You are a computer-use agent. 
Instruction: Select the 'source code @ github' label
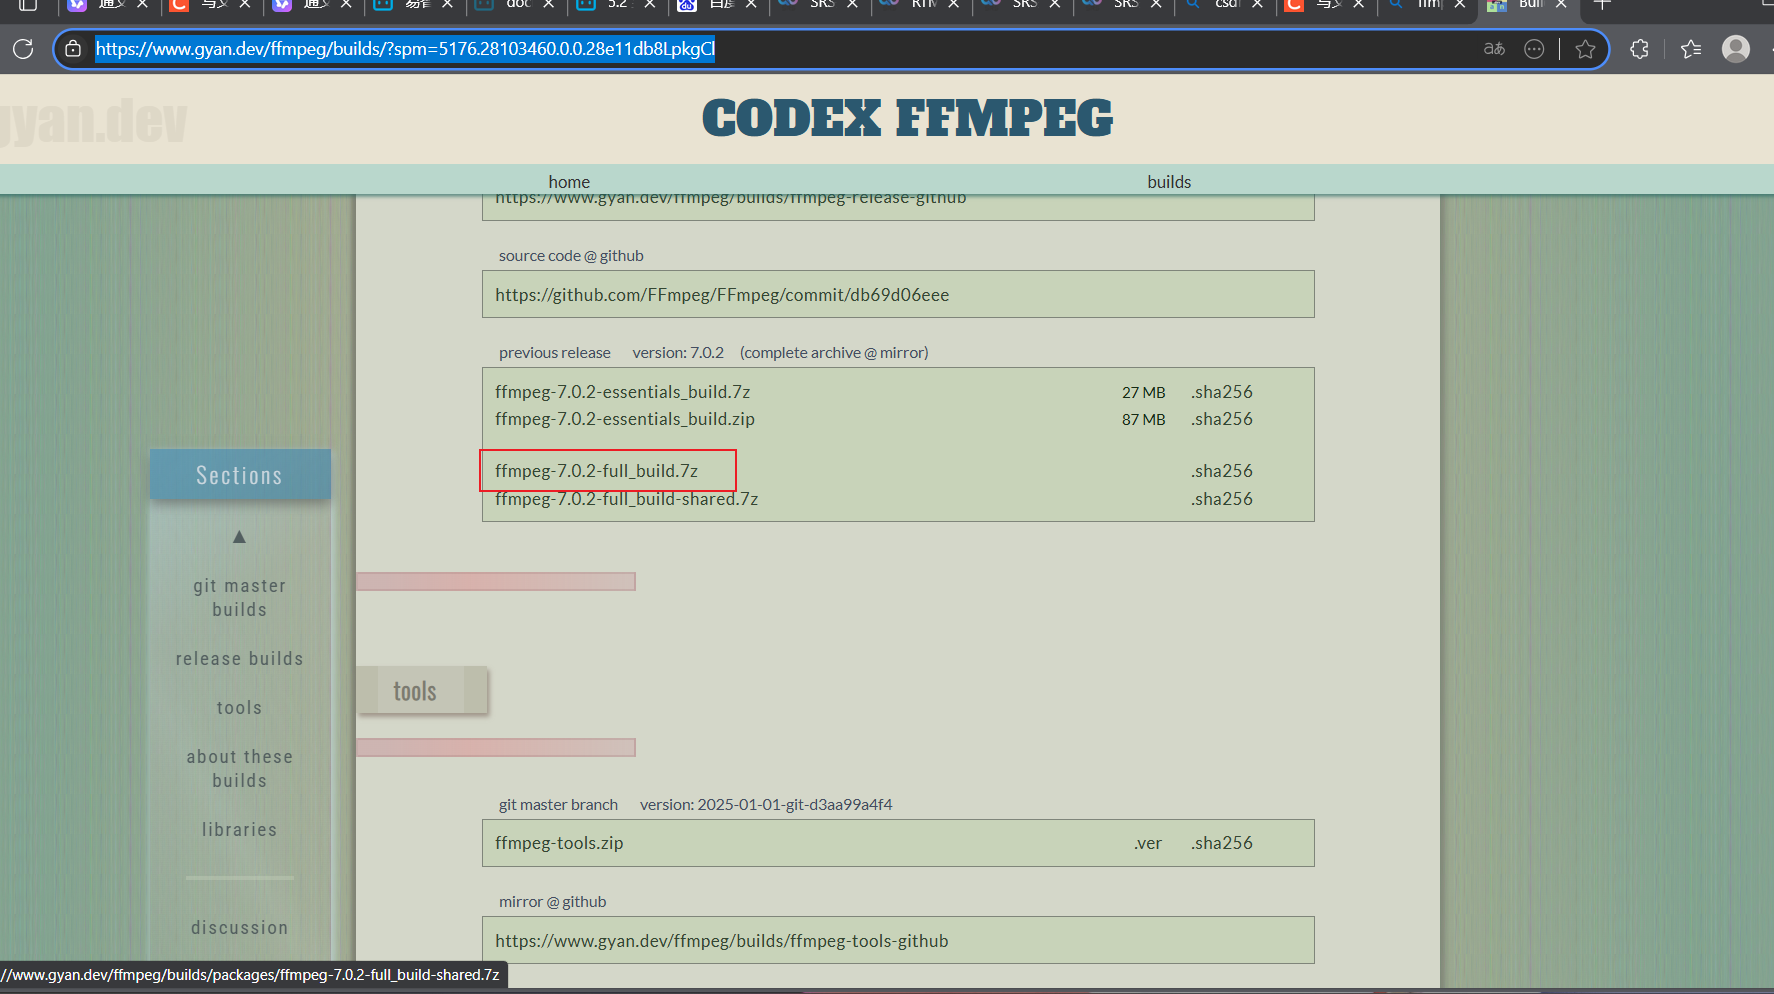(x=571, y=256)
